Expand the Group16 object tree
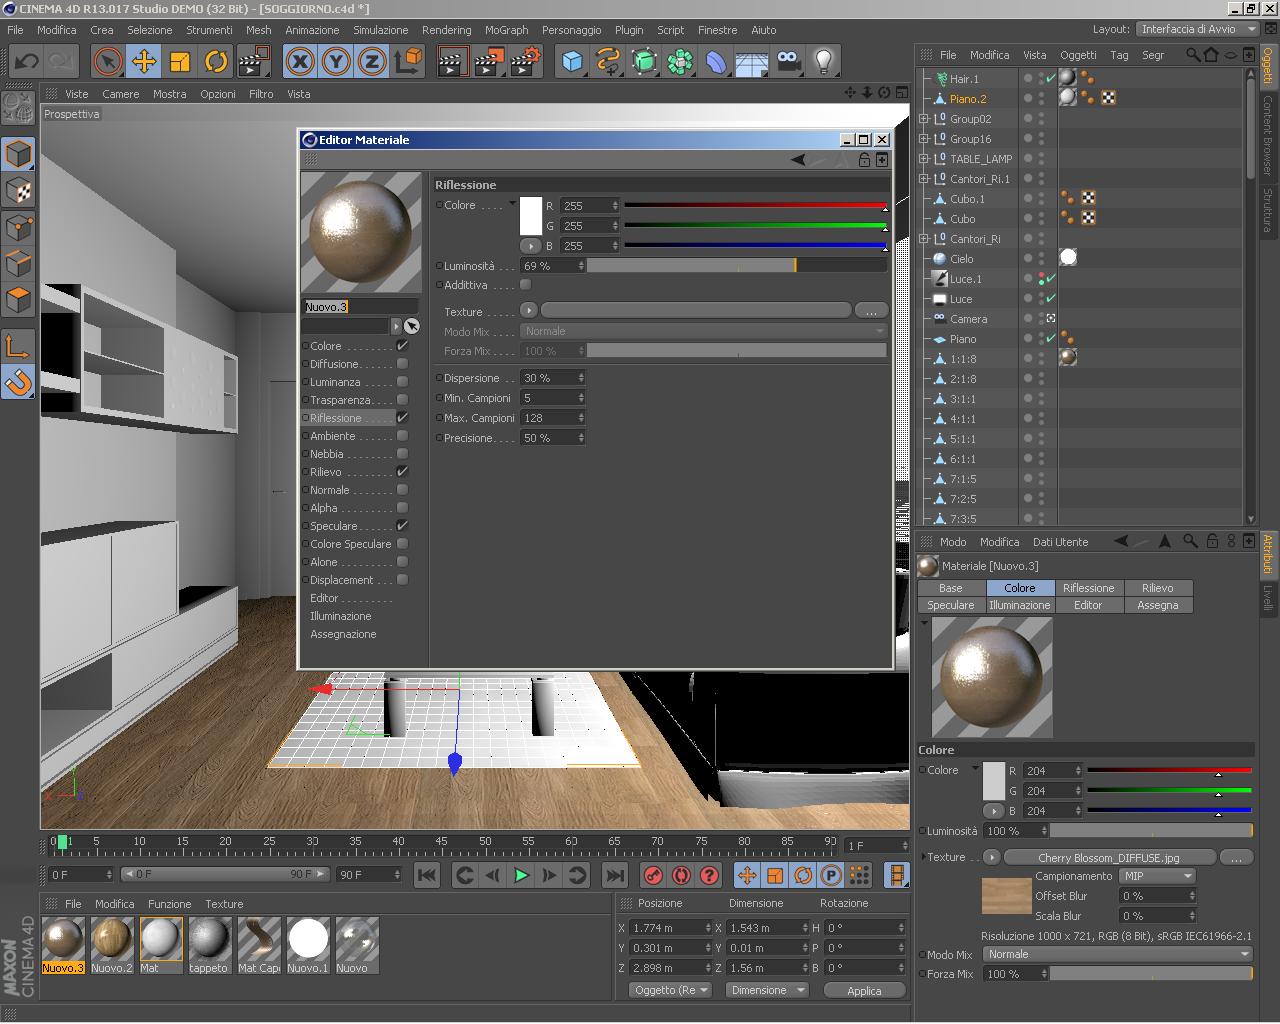The height and width of the screenshot is (1024, 1280). click(x=924, y=139)
